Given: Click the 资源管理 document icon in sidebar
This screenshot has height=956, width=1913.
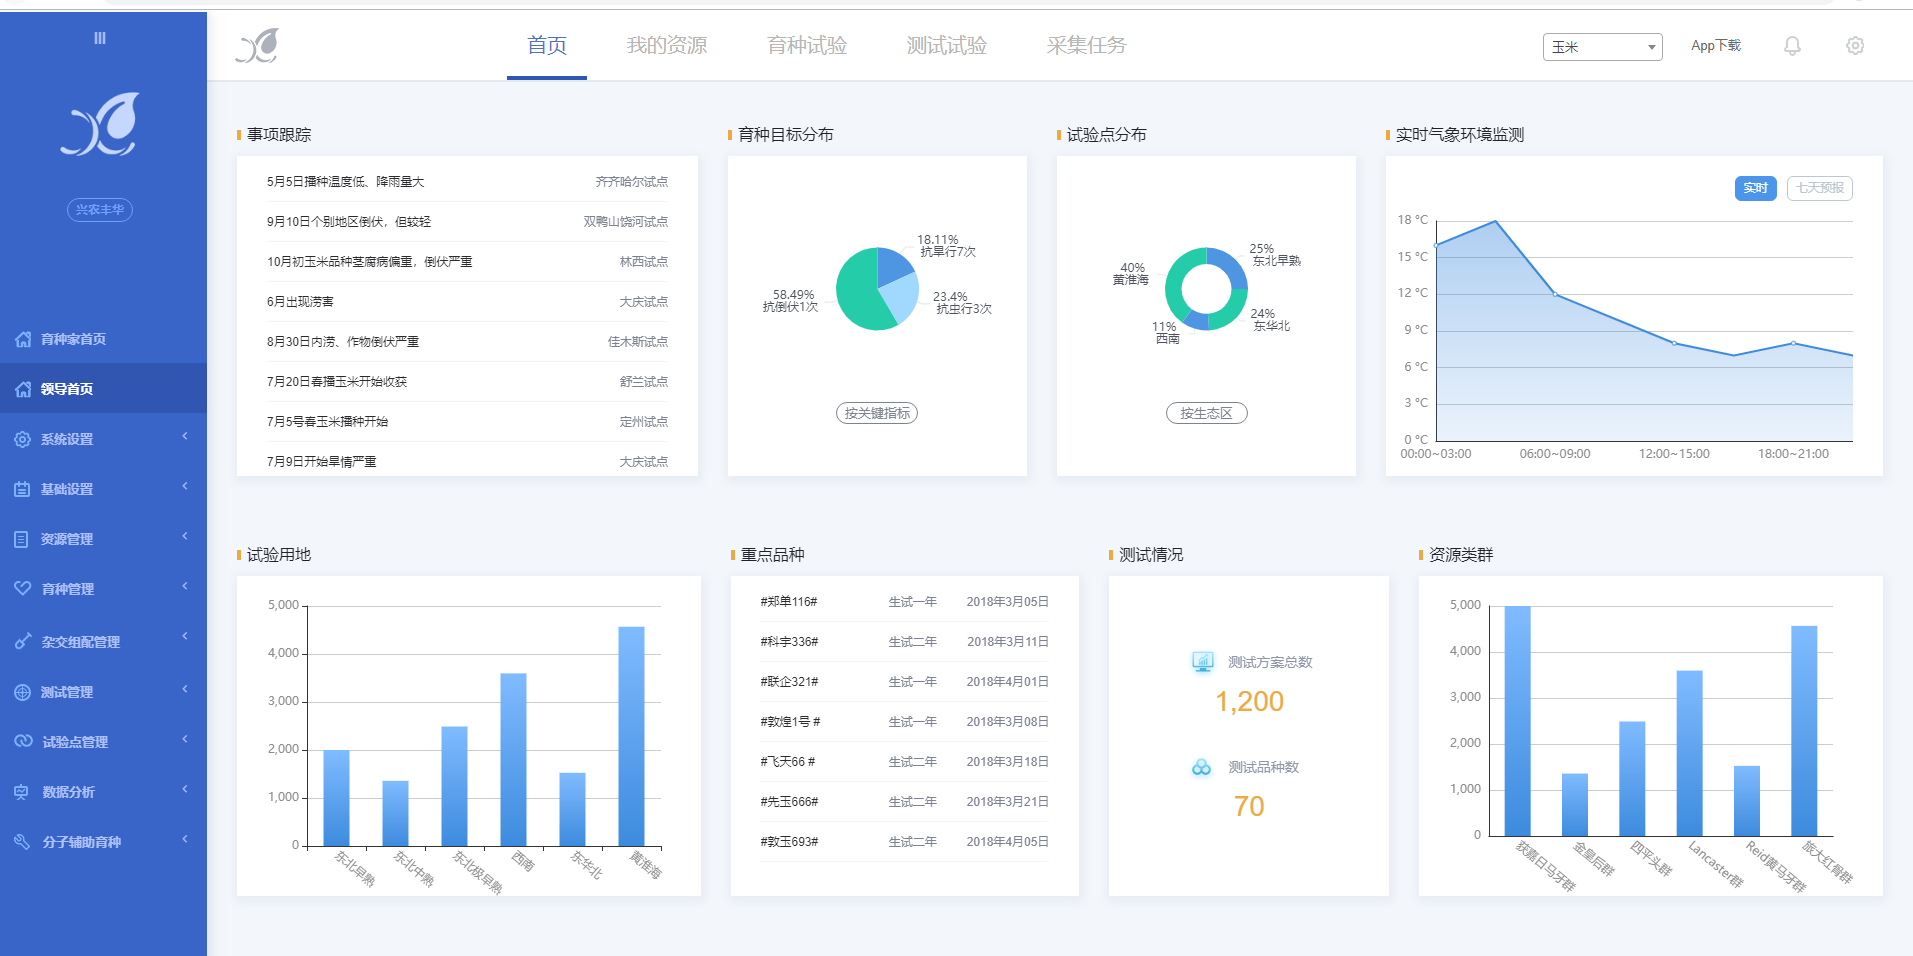Looking at the screenshot, I should [x=22, y=539].
